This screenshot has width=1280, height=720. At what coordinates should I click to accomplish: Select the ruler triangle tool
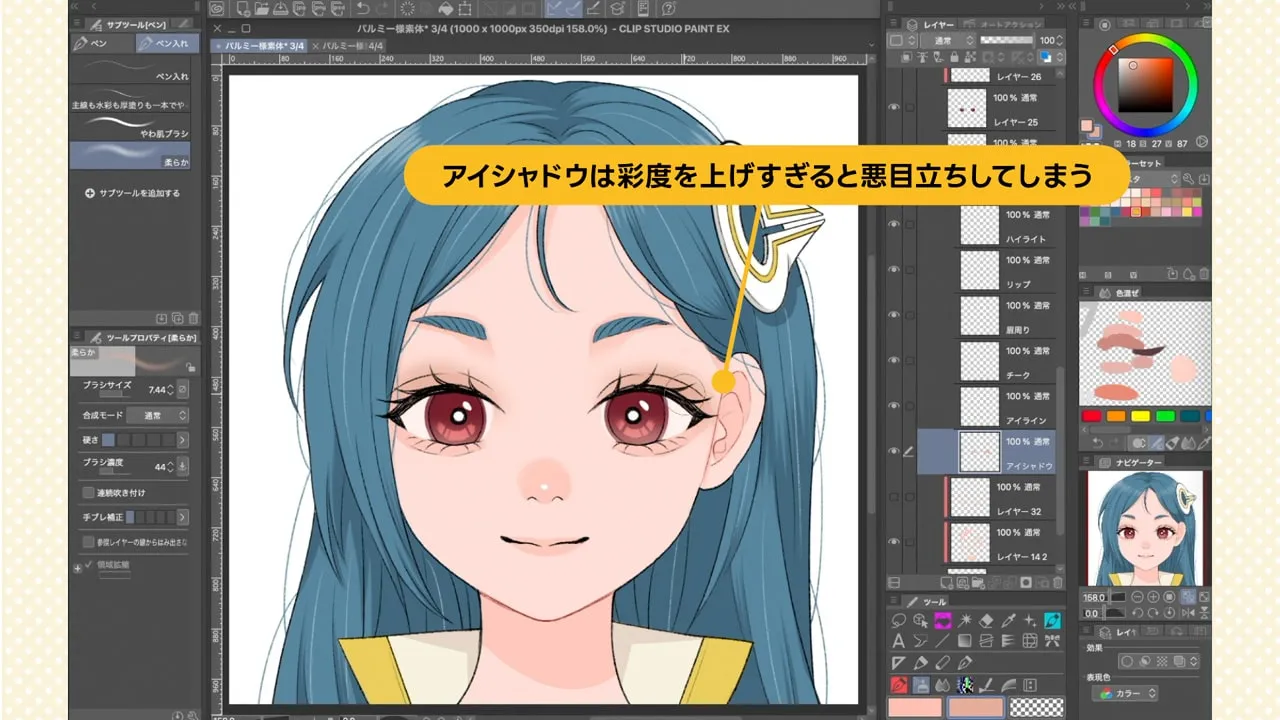click(898, 663)
